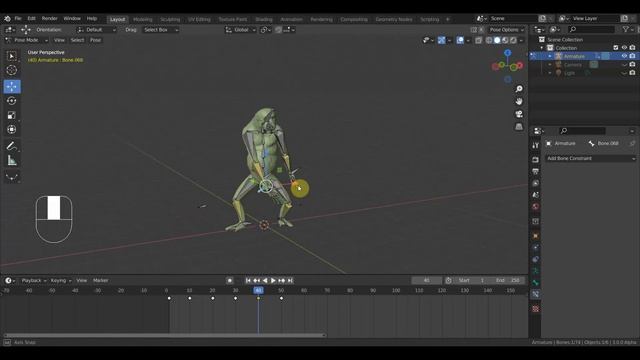This screenshot has height=360, width=640.
Task: Open the Pose menu in viewport header
Action: tap(96, 40)
